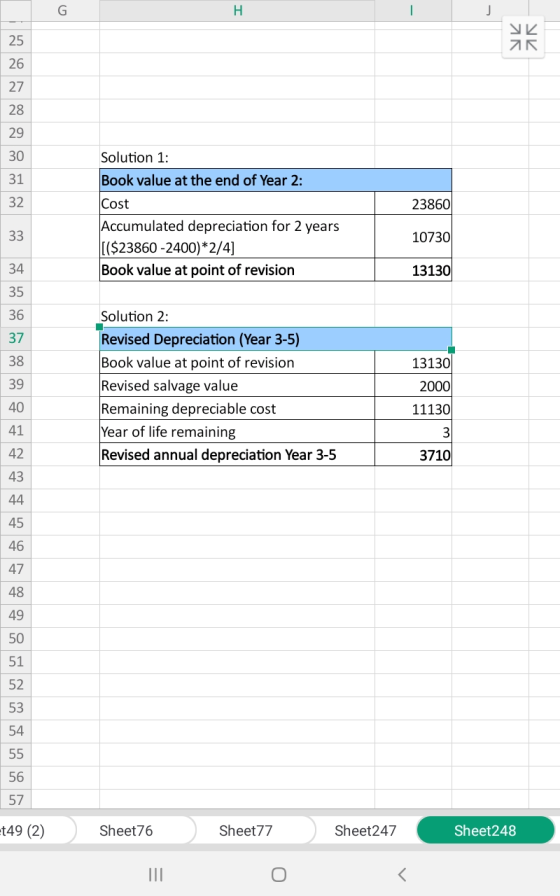Select 'Year of life remaining' cell
The height and width of the screenshot is (896, 560).
tap(237, 431)
